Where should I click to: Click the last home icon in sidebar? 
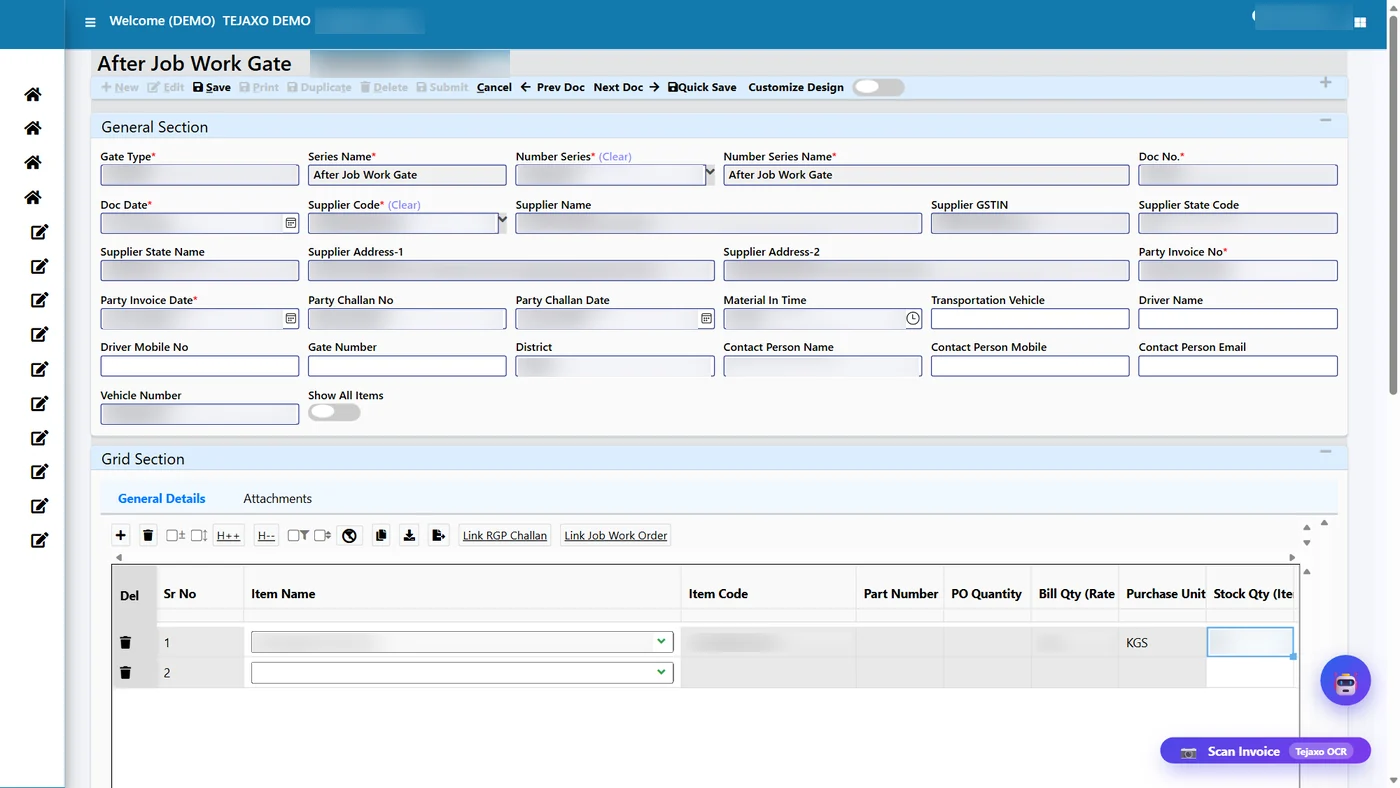coord(33,197)
